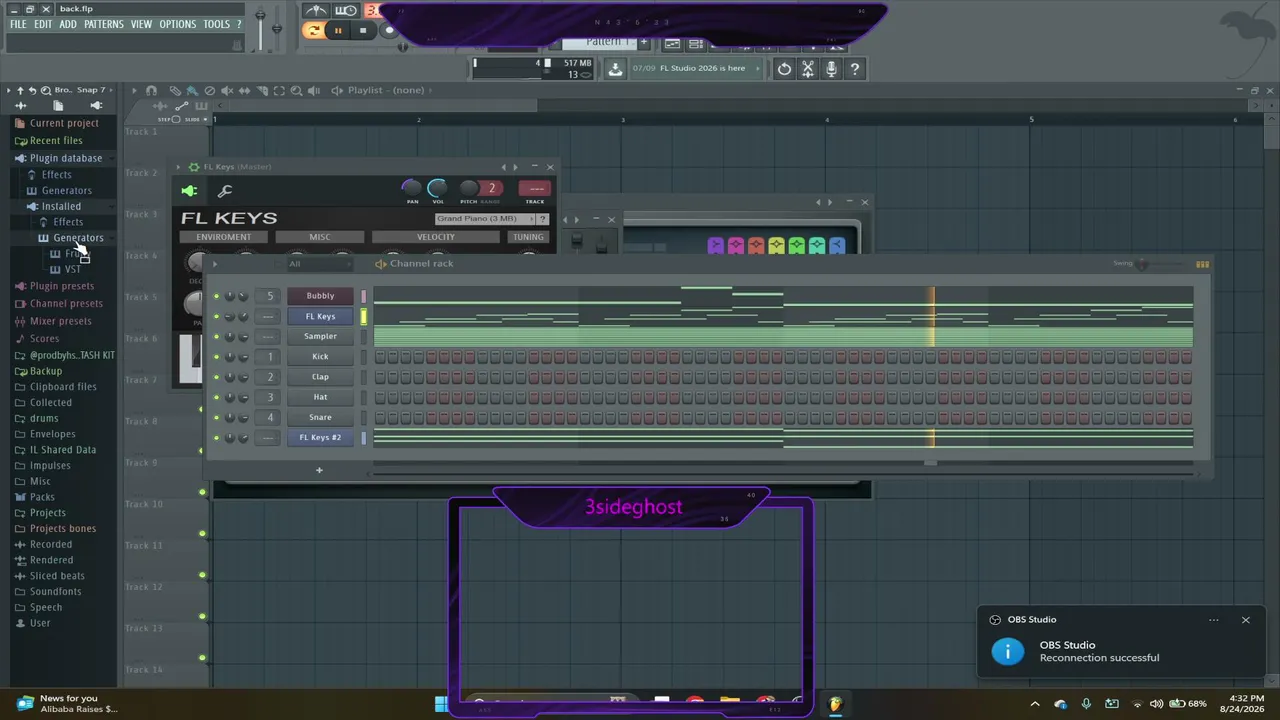Stop playback with the stop button

pos(363,30)
